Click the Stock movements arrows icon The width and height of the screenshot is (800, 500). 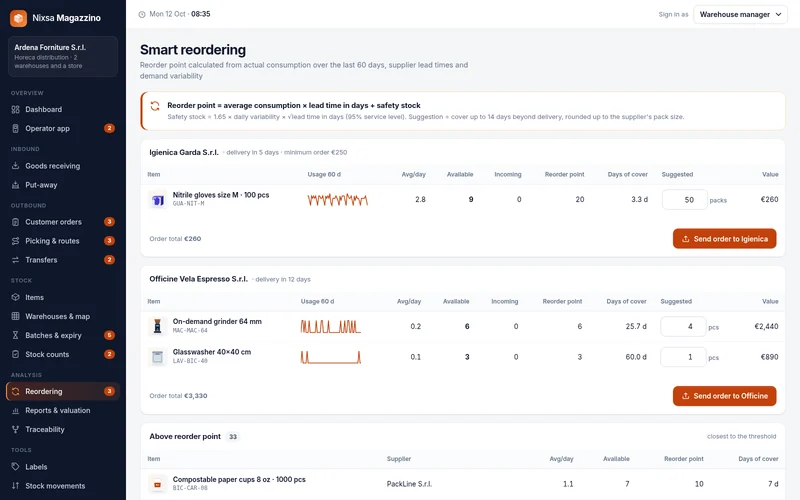[x=15, y=486]
